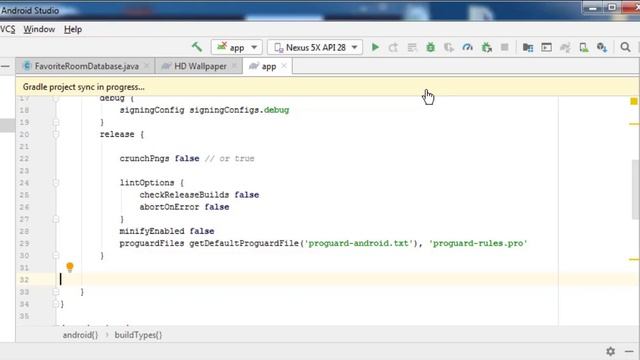
Task: Collapse the fold marker at line 34
Action: [56, 304]
